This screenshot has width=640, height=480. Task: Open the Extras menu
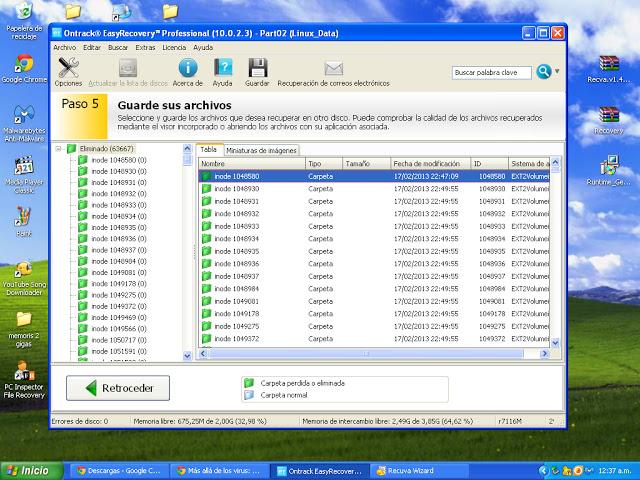coord(146,47)
